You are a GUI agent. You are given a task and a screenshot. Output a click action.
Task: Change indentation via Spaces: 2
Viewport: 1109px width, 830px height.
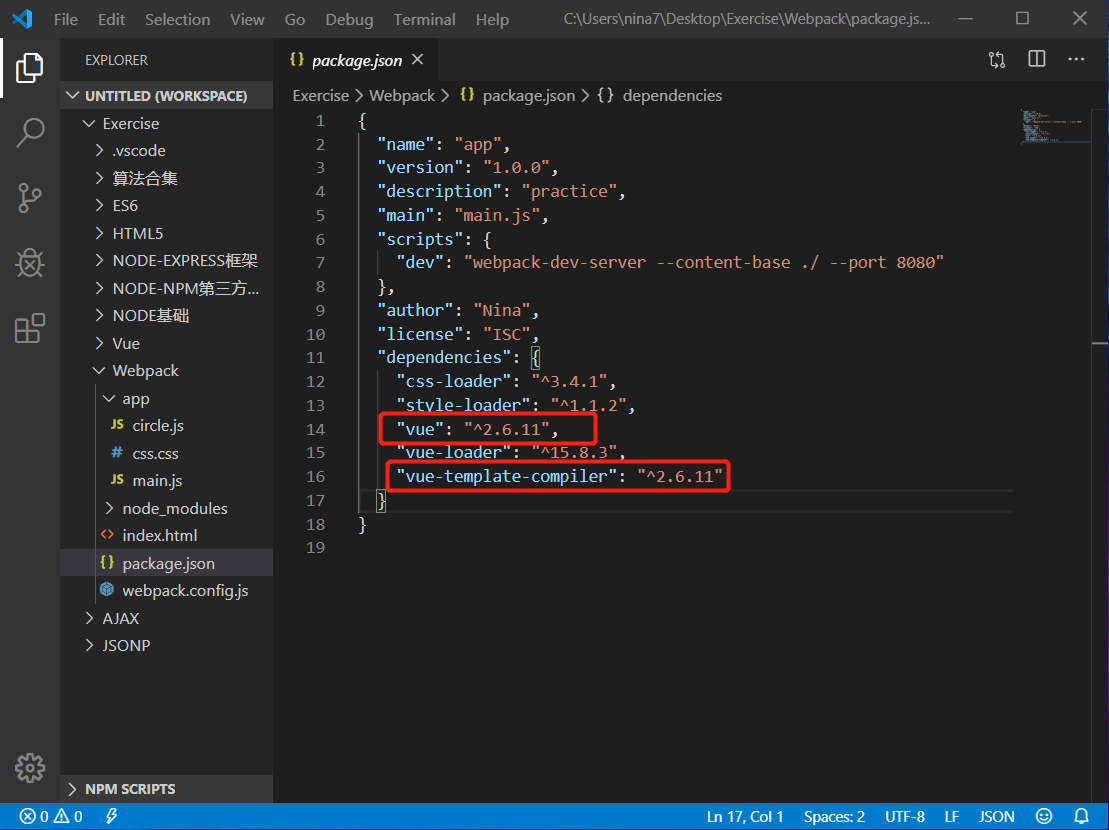pyautogui.click(x=834, y=817)
